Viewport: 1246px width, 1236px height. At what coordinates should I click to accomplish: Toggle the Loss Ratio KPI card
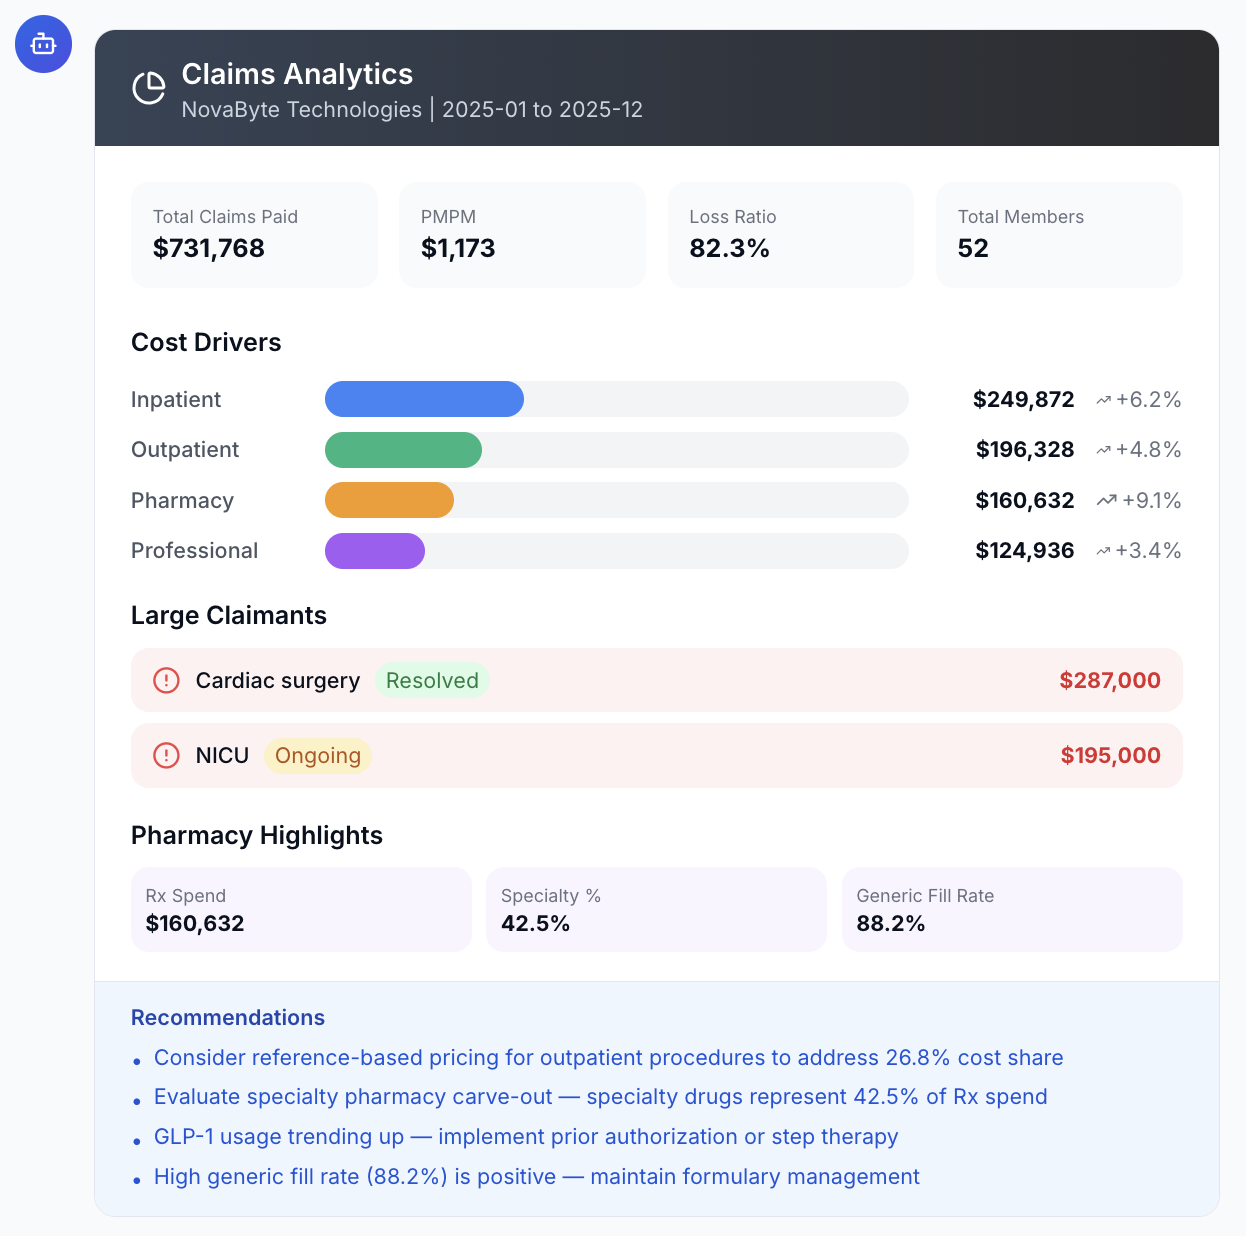click(x=790, y=234)
